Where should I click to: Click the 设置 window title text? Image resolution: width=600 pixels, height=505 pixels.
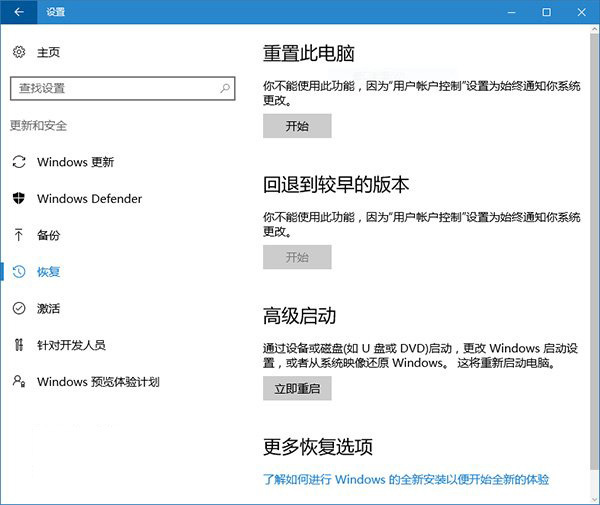click(55, 12)
